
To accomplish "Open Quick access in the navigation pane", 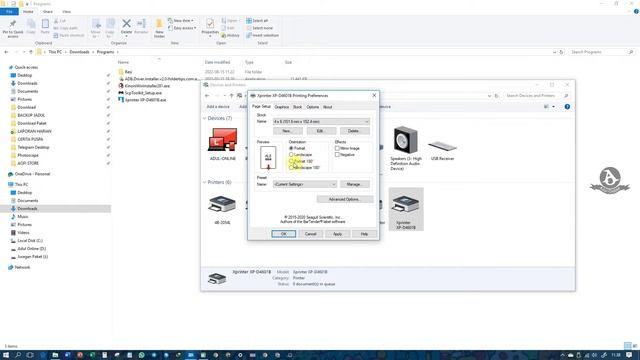I will tap(26, 67).
